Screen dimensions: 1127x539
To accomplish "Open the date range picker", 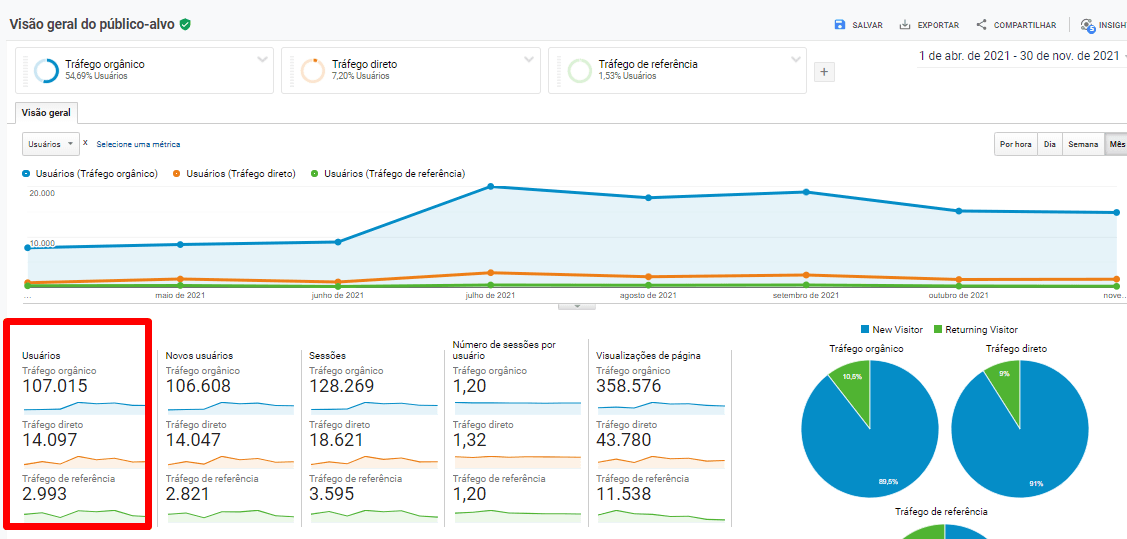I will 1020,56.
